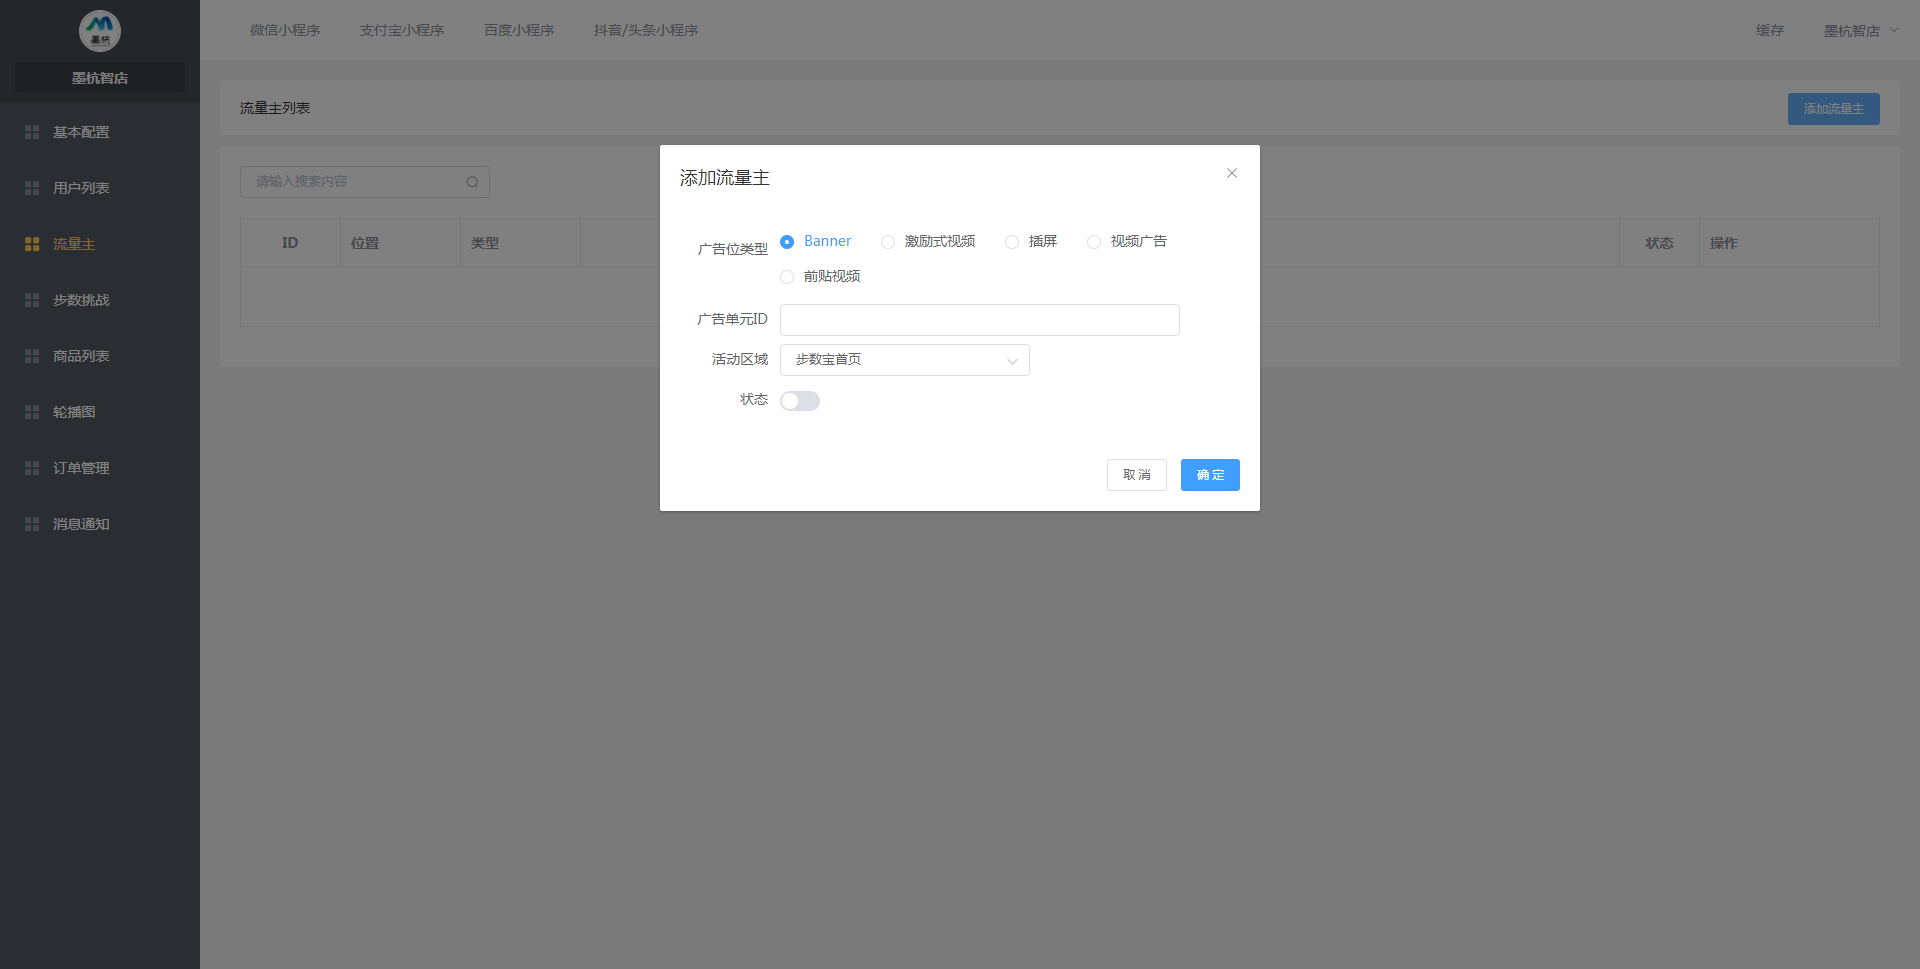Click the grid icon beside 用户列表
This screenshot has width=1920, height=969.
tap(32, 188)
